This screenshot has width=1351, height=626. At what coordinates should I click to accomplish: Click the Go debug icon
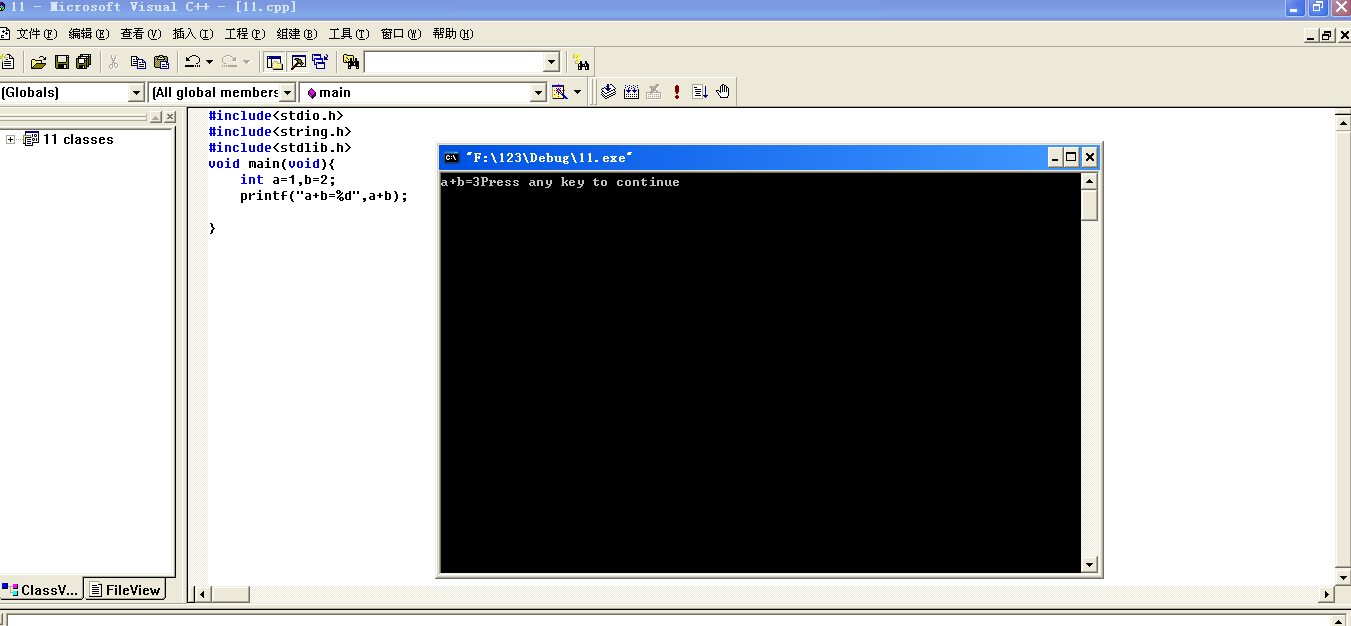tap(700, 92)
